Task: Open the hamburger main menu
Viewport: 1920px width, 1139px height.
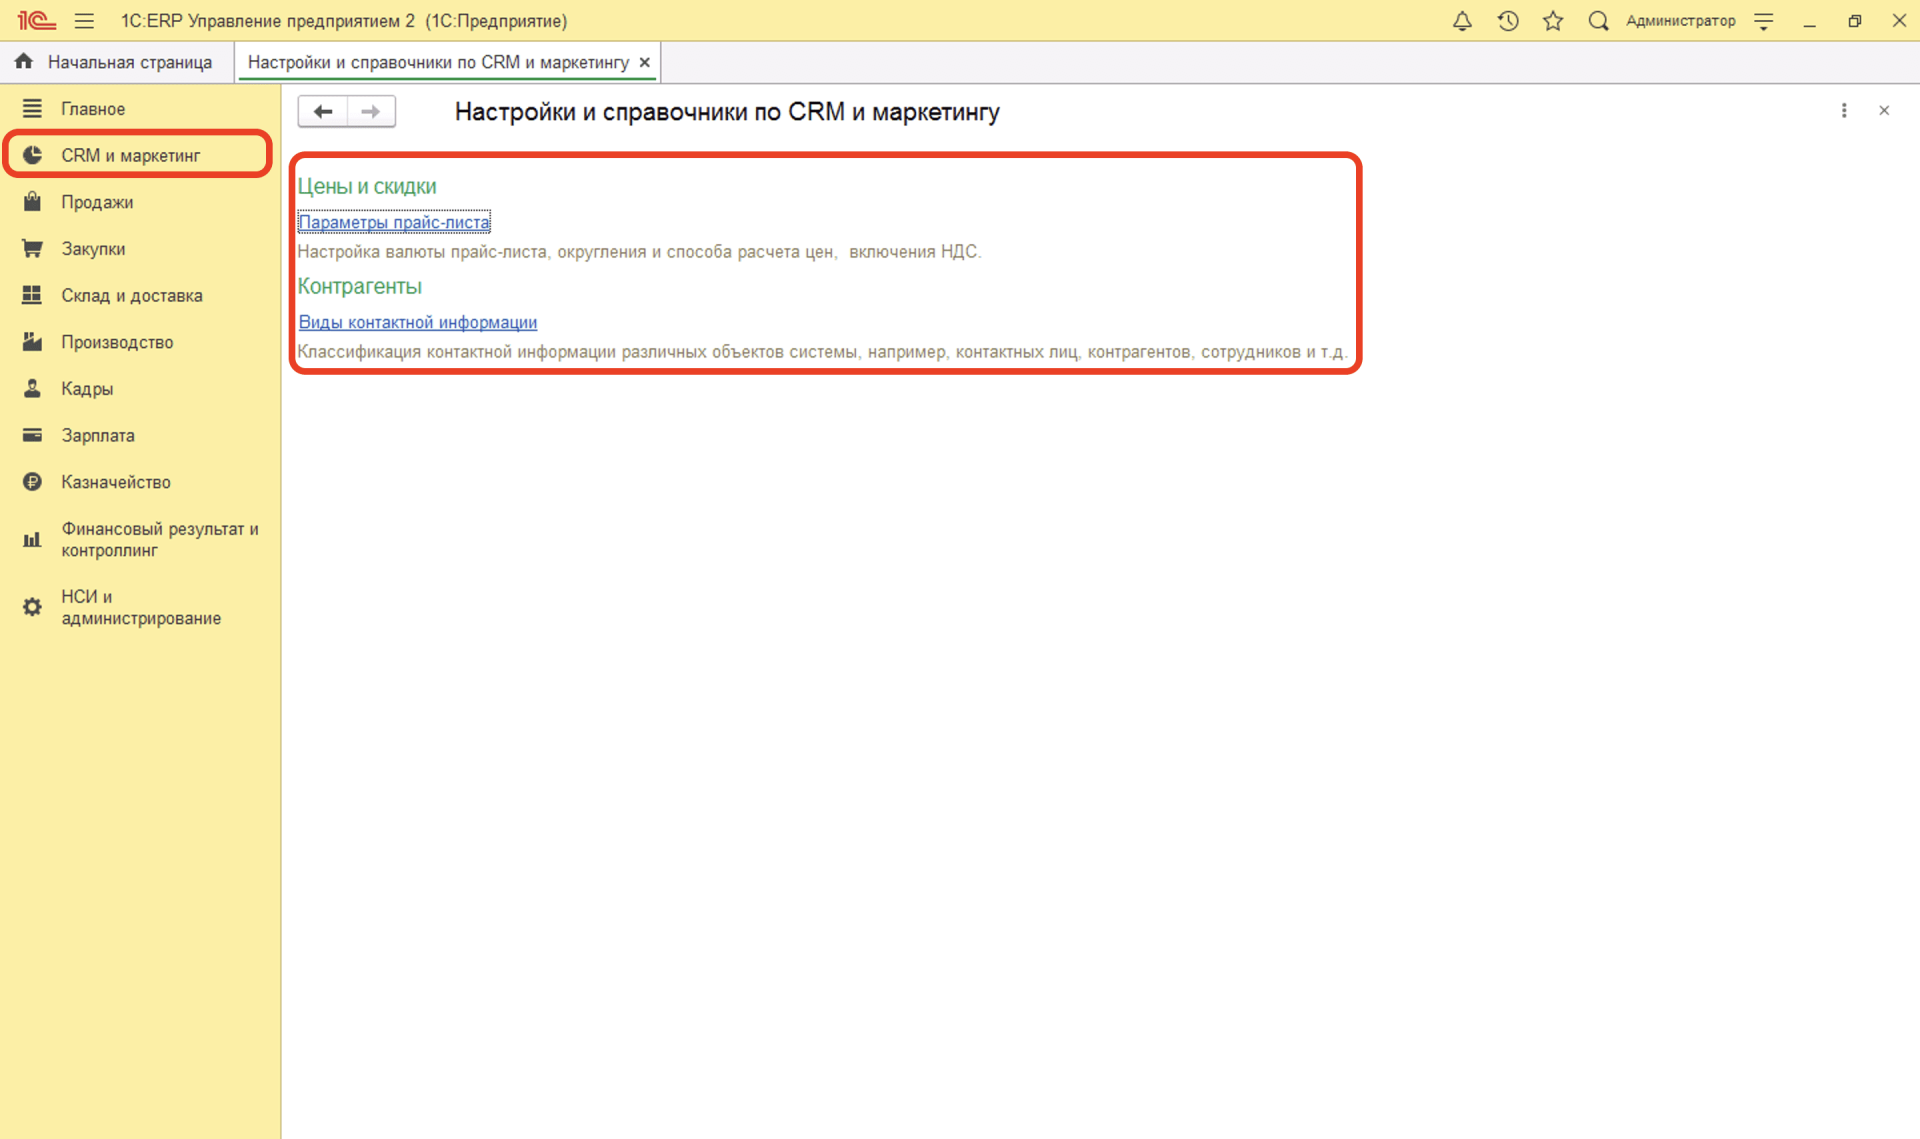Action: pyautogui.click(x=84, y=21)
